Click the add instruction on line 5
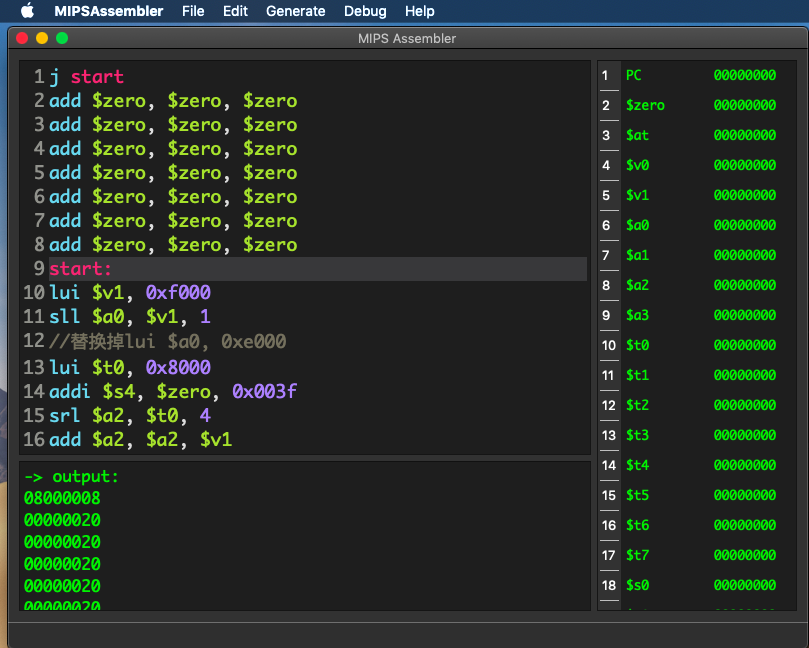The height and width of the screenshot is (648, 809). tap(173, 173)
